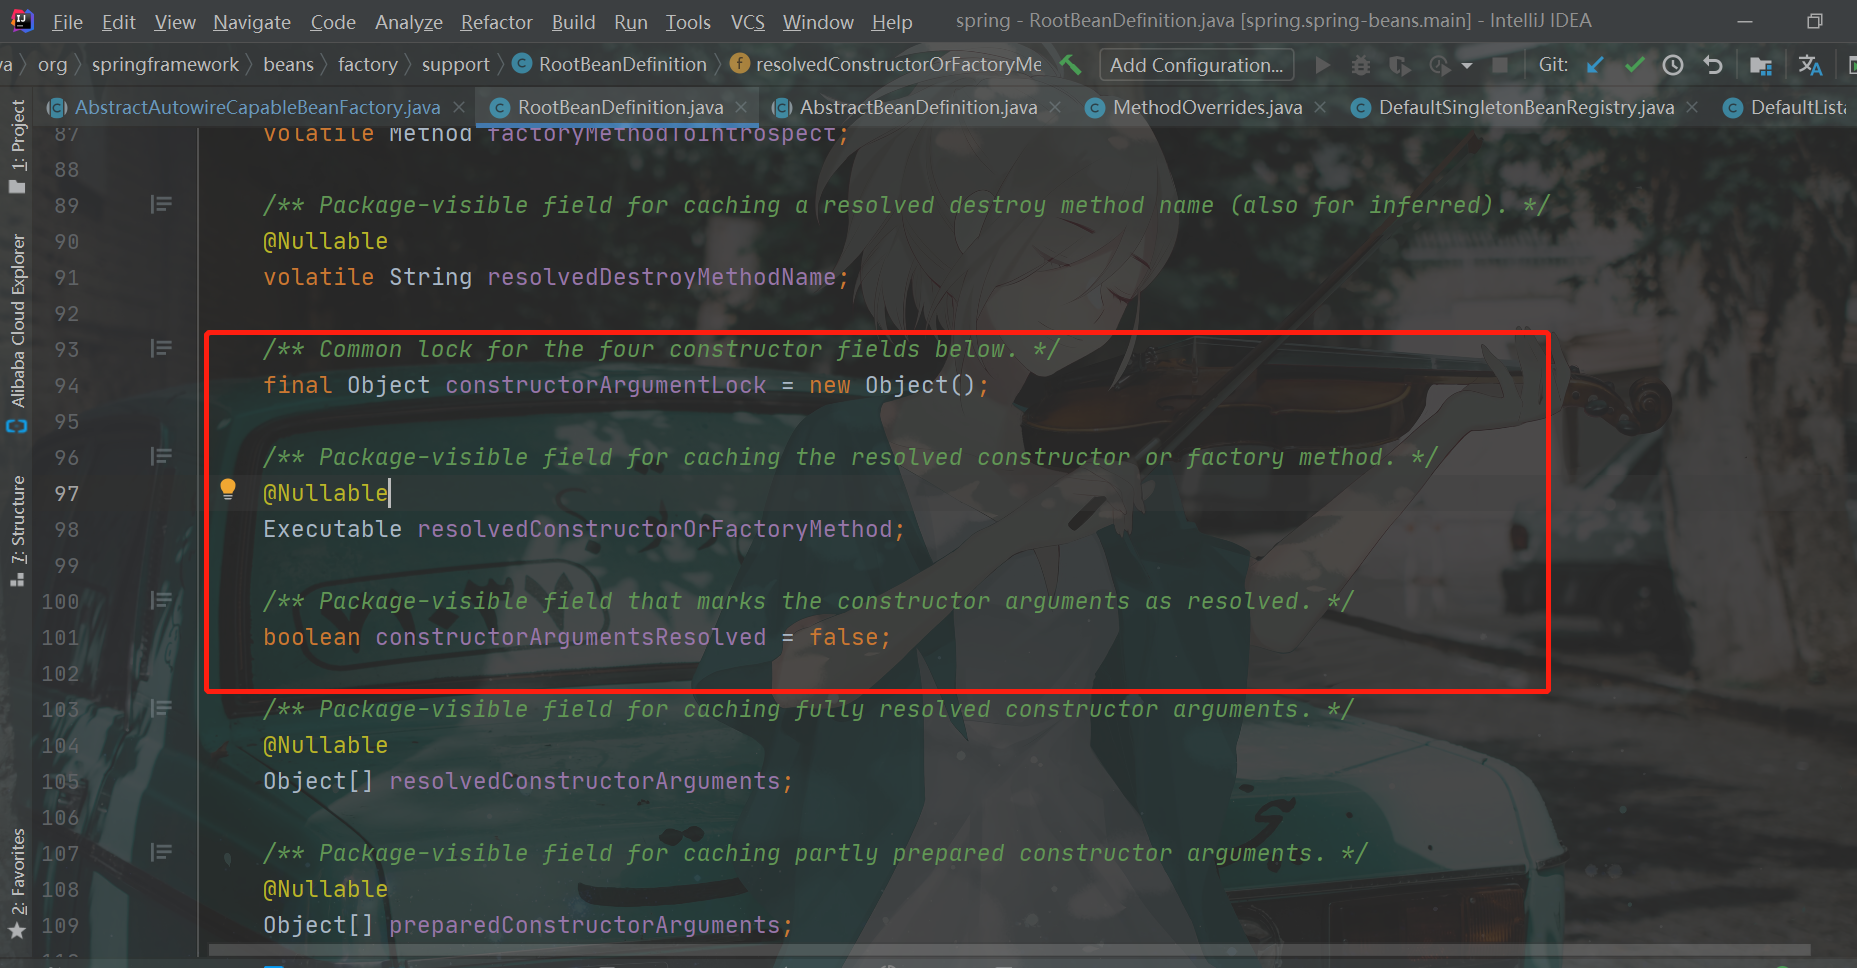Click on resolvedConstructorOrFactoryMethod field name
1857x968 pixels.
654,529
